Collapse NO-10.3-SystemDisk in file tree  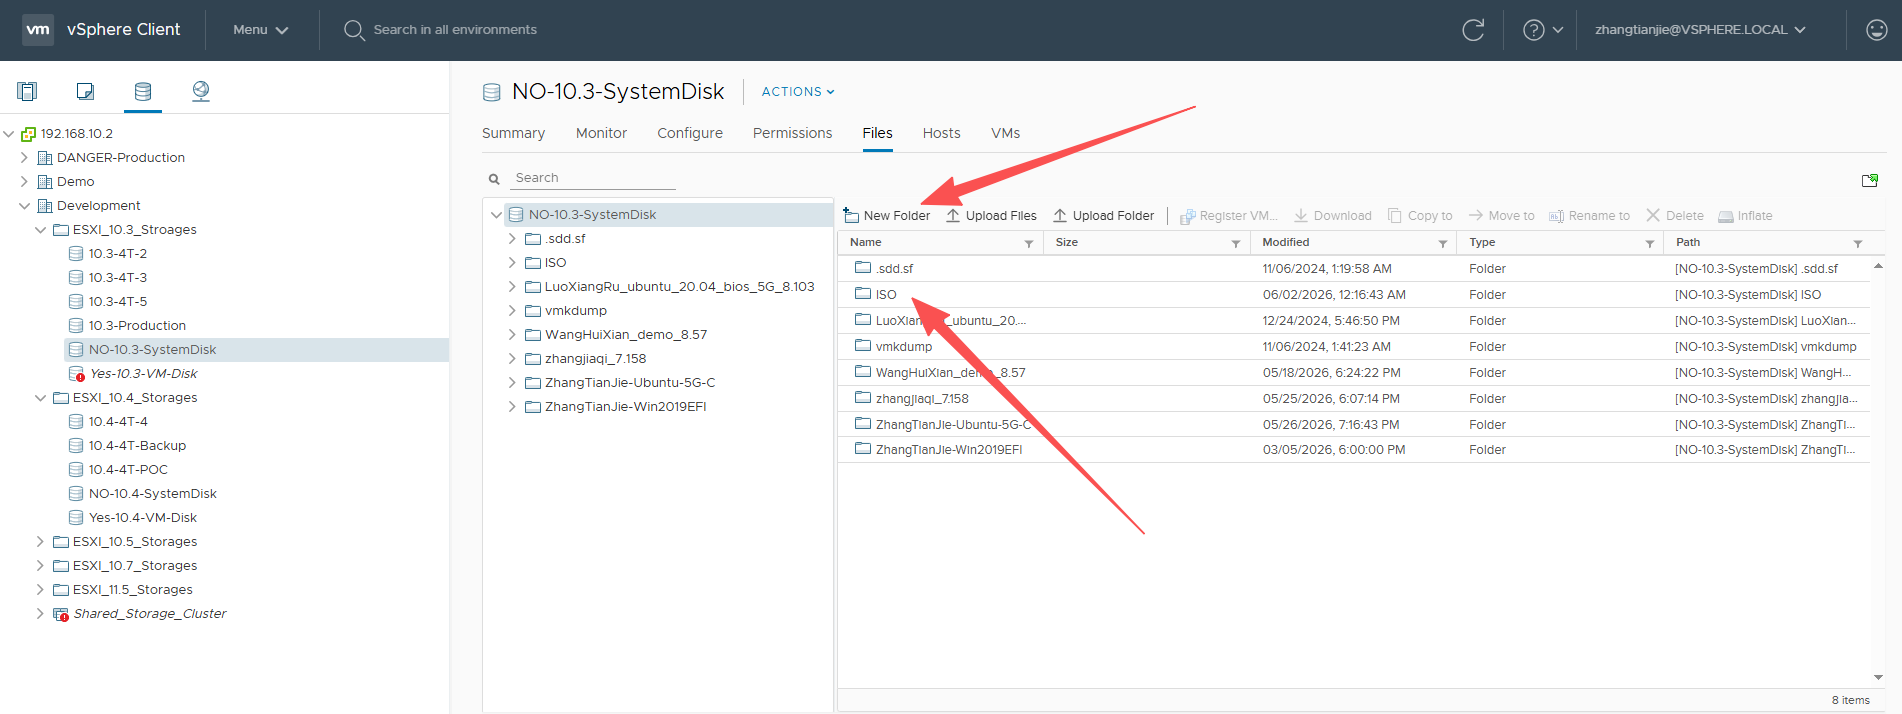(496, 215)
